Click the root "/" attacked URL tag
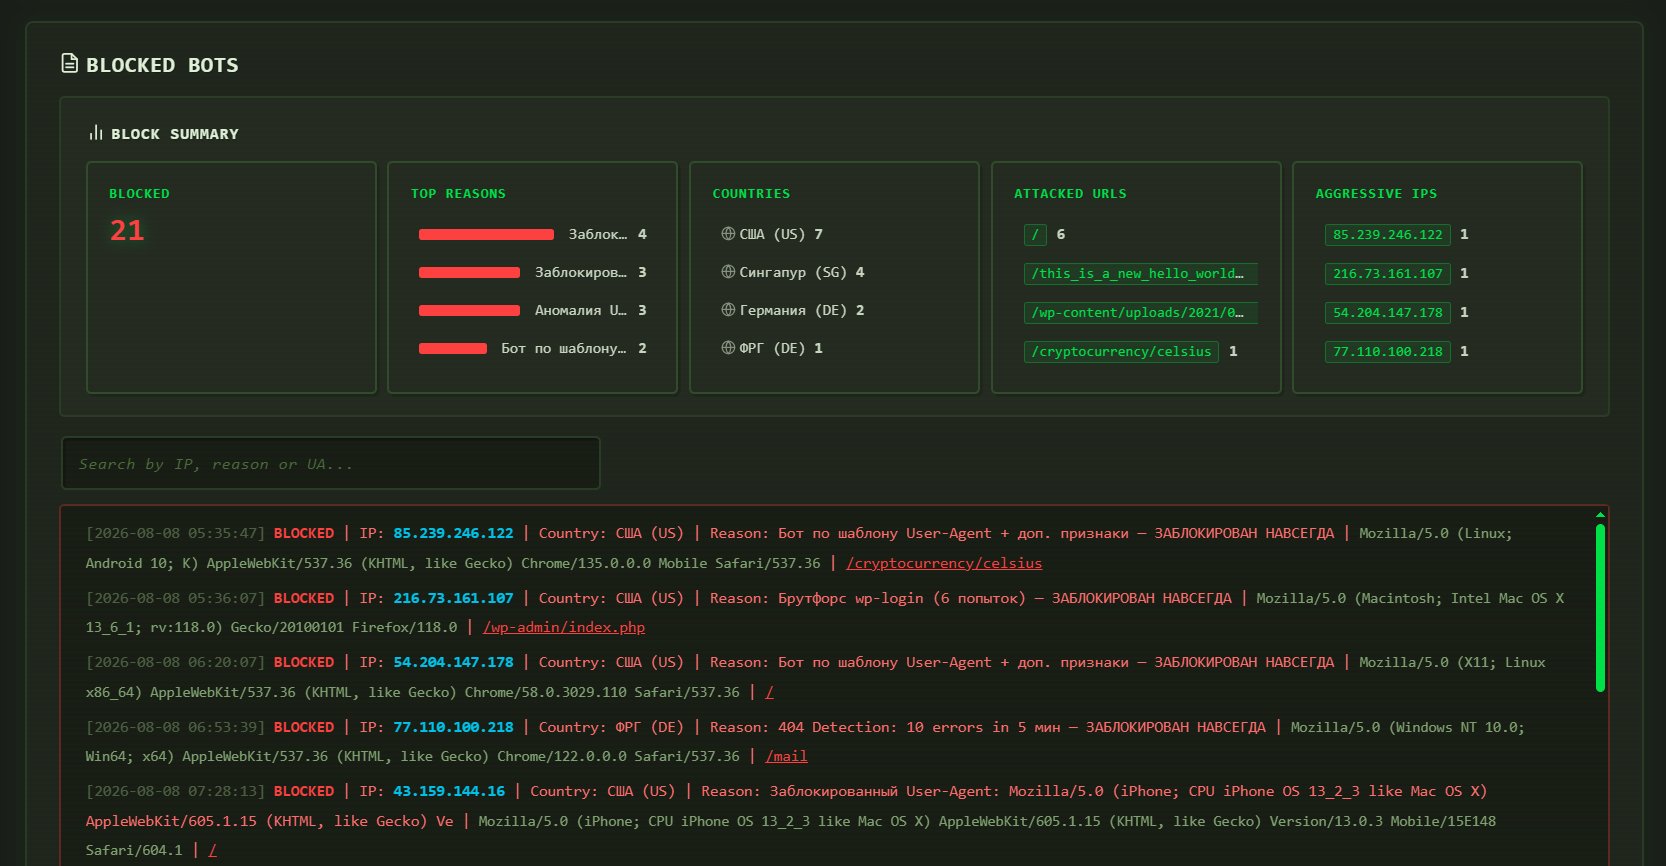The image size is (1666, 866). coord(1035,235)
